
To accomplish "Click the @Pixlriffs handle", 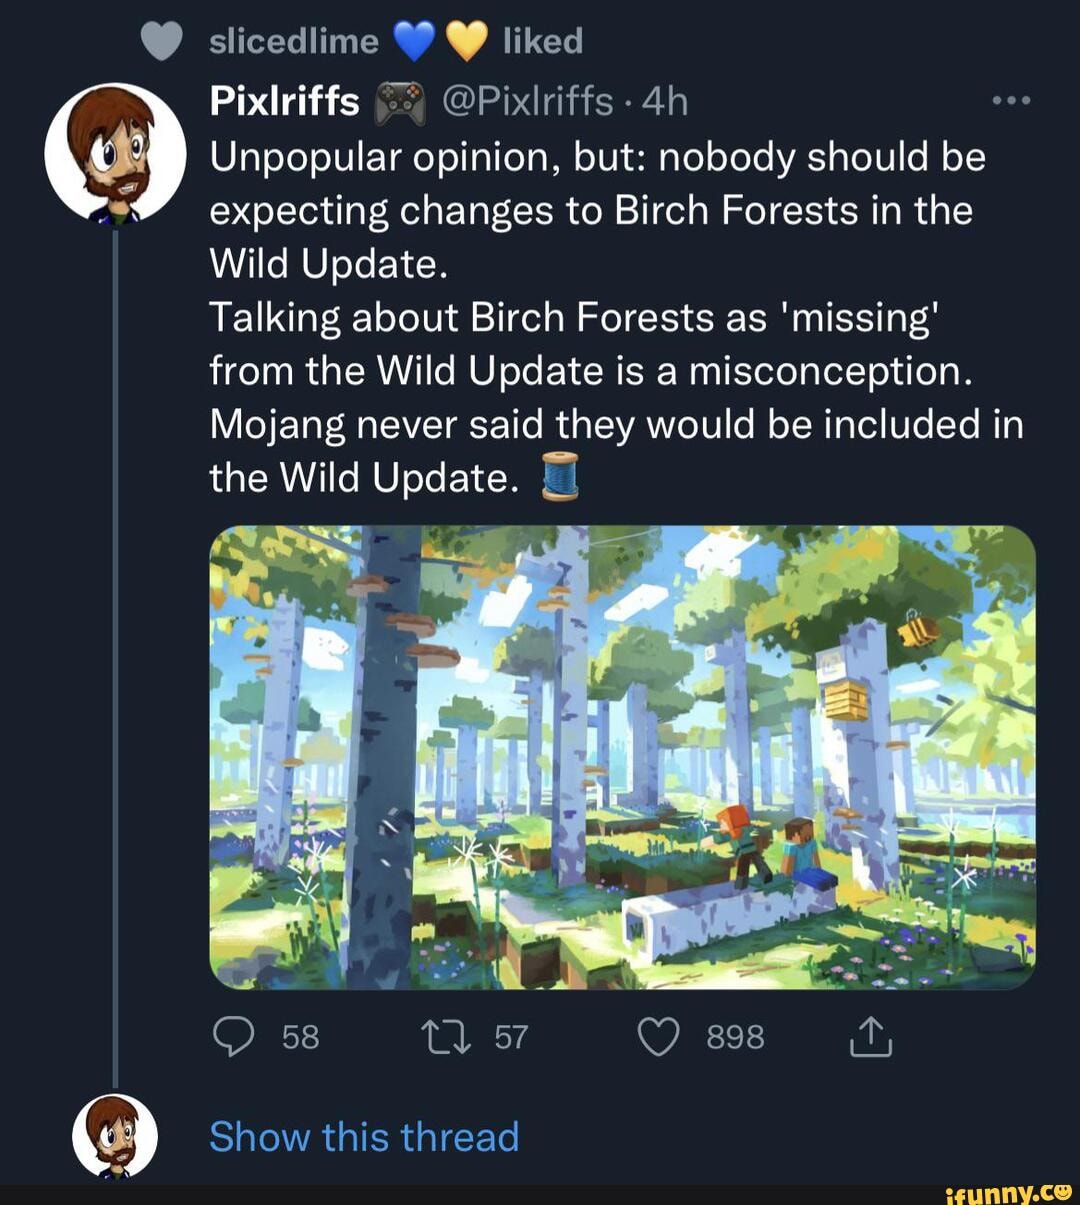I will click(x=527, y=101).
